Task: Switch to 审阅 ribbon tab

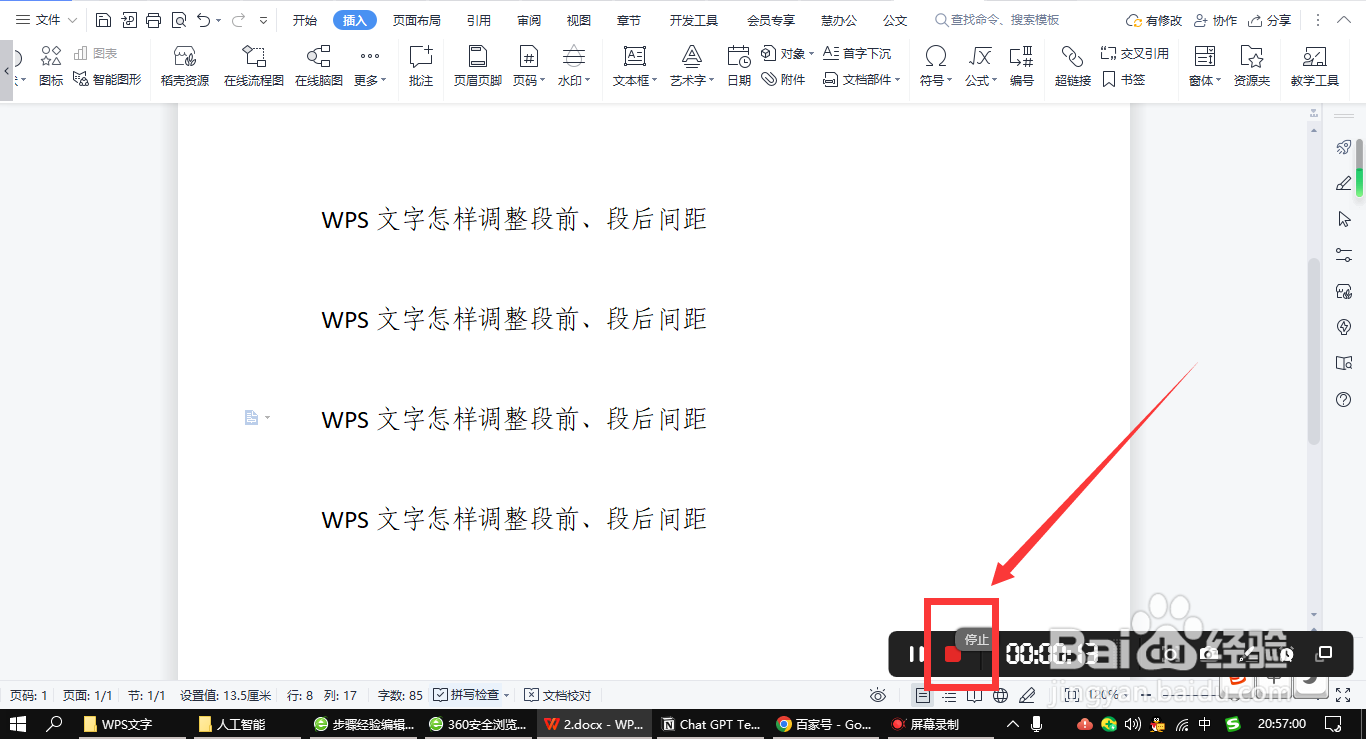Action: pos(529,20)
